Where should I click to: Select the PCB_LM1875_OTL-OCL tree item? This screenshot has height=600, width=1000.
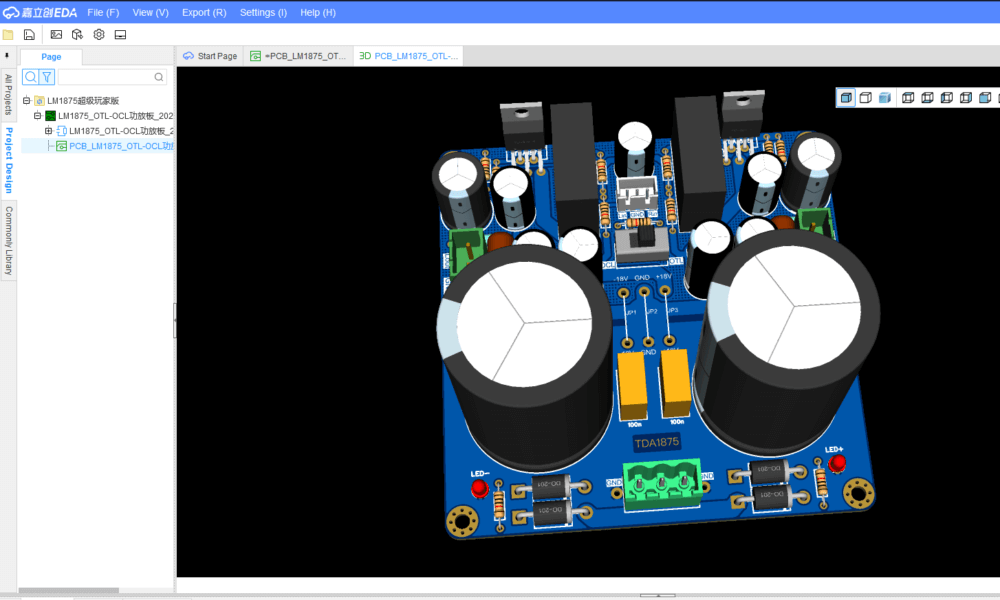(x=116, y=145)
